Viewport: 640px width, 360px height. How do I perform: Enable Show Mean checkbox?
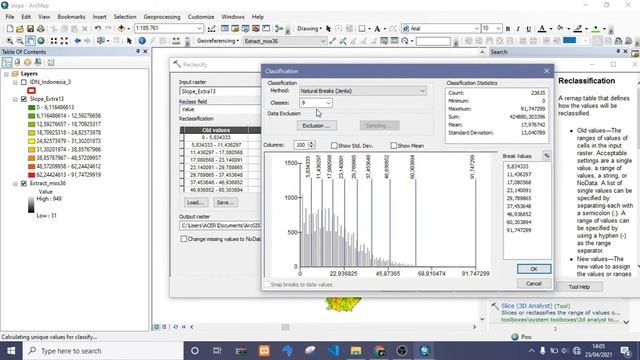coord(393,145)
